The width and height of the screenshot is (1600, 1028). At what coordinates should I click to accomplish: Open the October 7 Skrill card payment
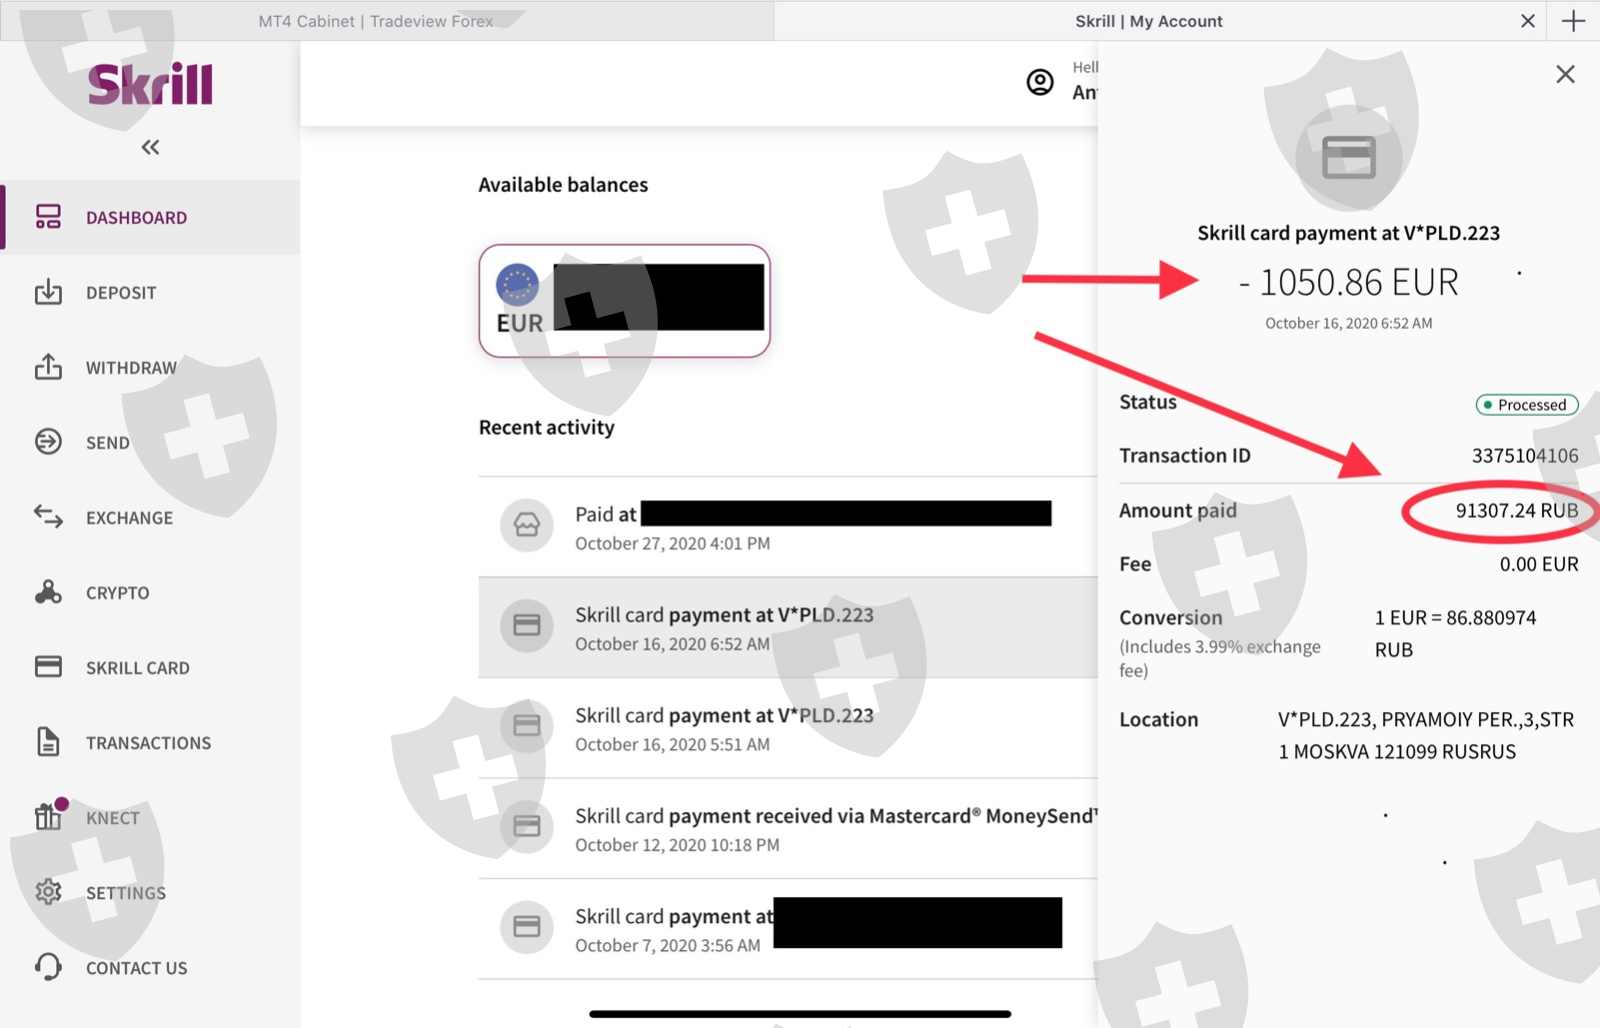[788, 929]
